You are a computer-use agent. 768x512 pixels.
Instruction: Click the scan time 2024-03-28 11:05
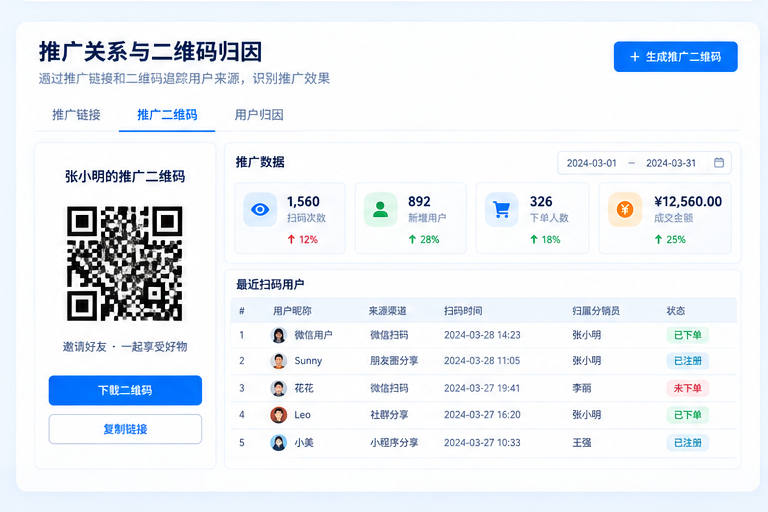(x=482, y=361)
